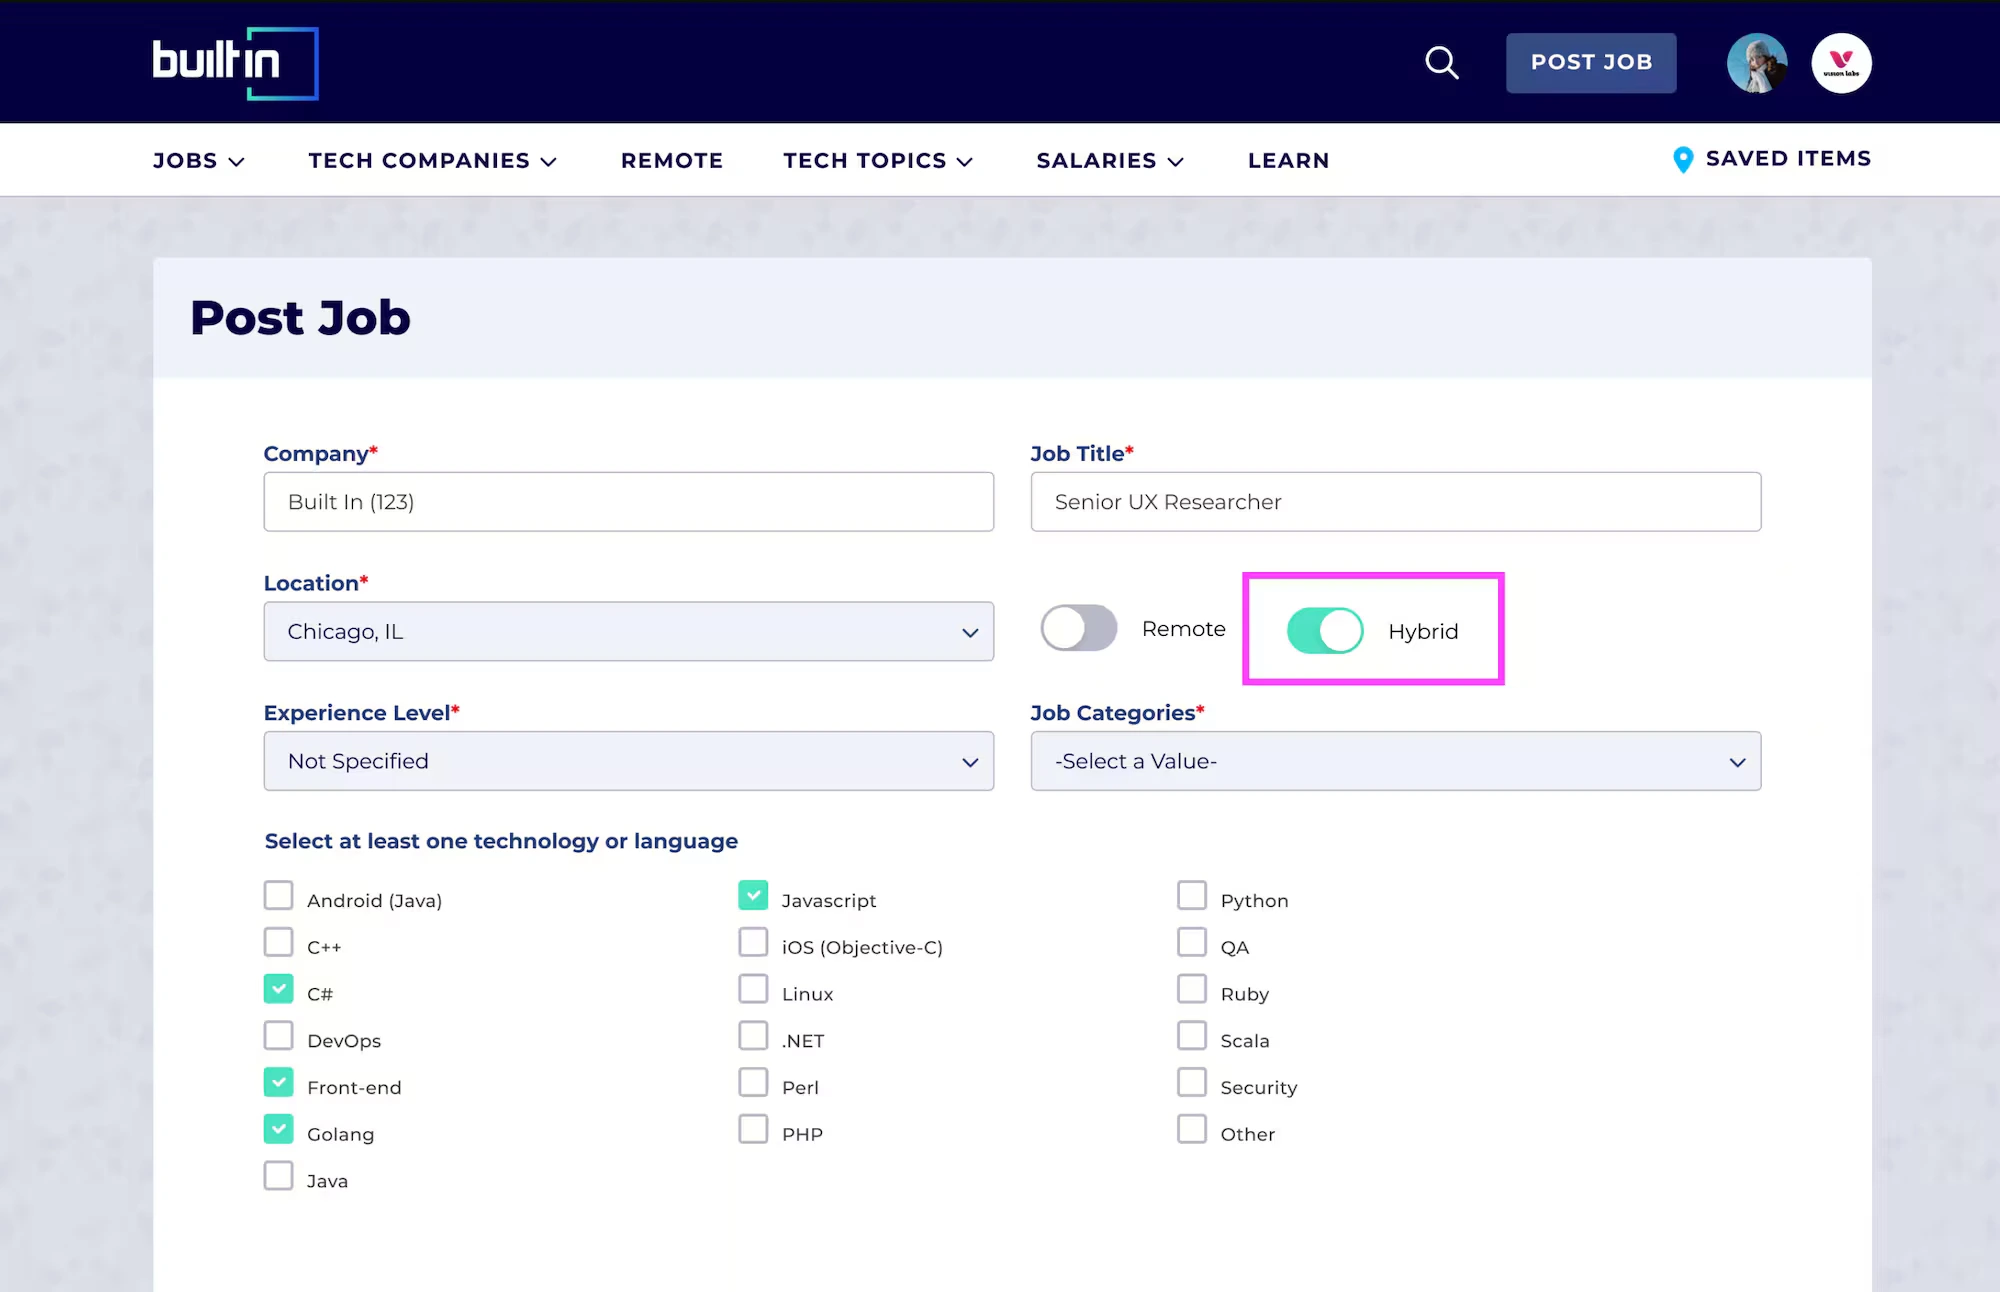The height and width of the screenshot is (1292, 2000).
Task: Check the Python checkbox
Action: pos(1192,896)
